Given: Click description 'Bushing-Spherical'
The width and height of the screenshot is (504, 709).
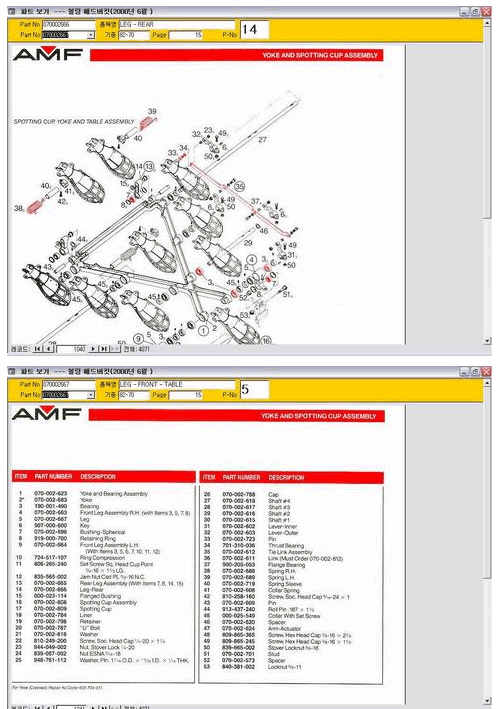Looking at the screenshot, I should 103,532.
